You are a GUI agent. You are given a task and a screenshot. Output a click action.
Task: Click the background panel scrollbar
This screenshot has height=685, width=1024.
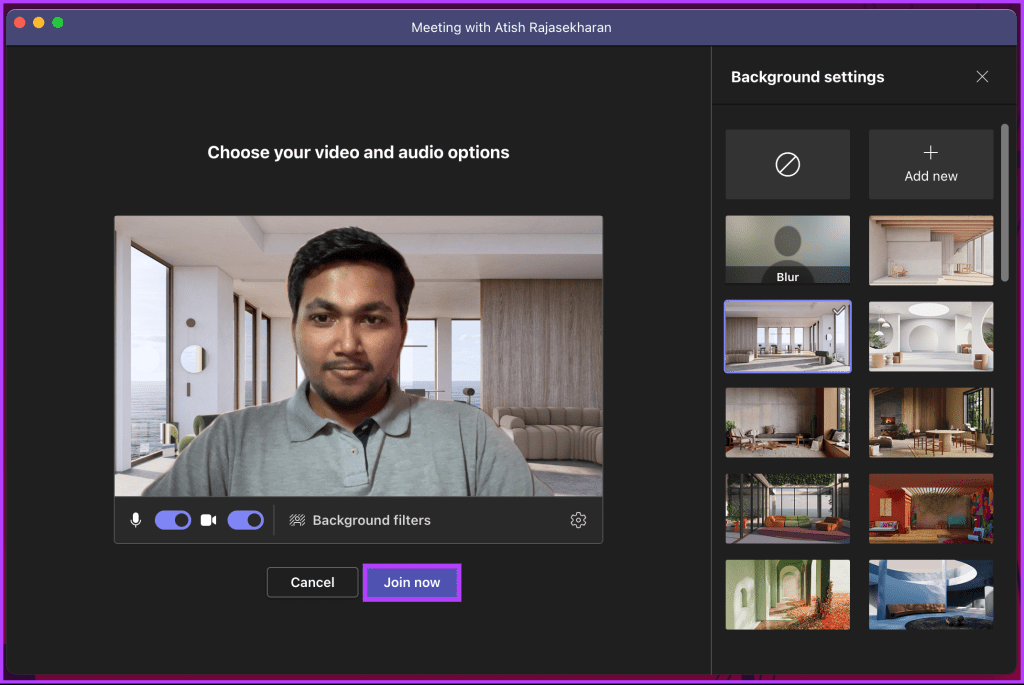click(1006, 200)
